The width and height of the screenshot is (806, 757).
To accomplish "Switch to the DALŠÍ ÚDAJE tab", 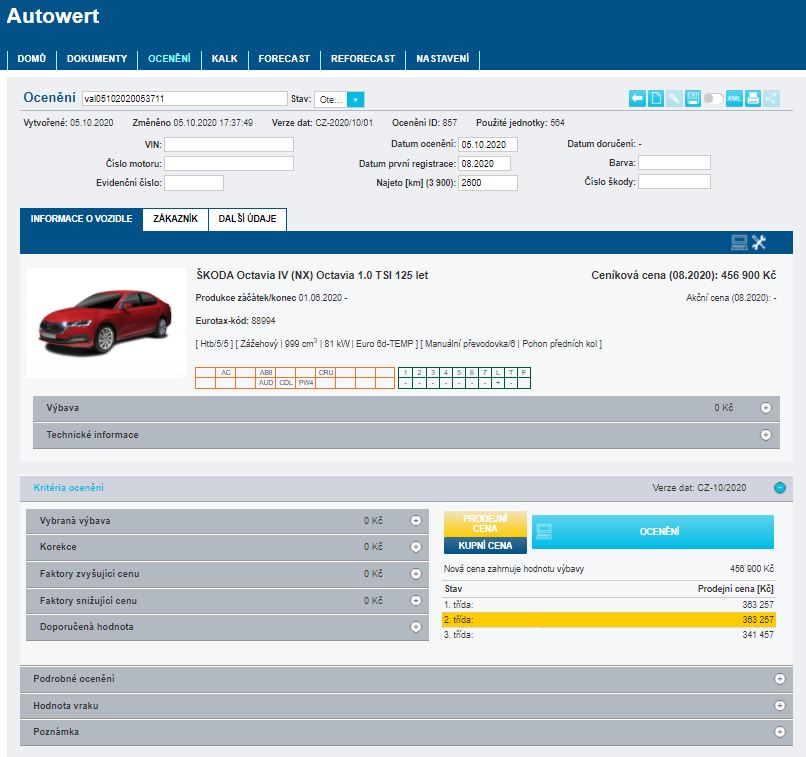I will click(x=247, y=219).
